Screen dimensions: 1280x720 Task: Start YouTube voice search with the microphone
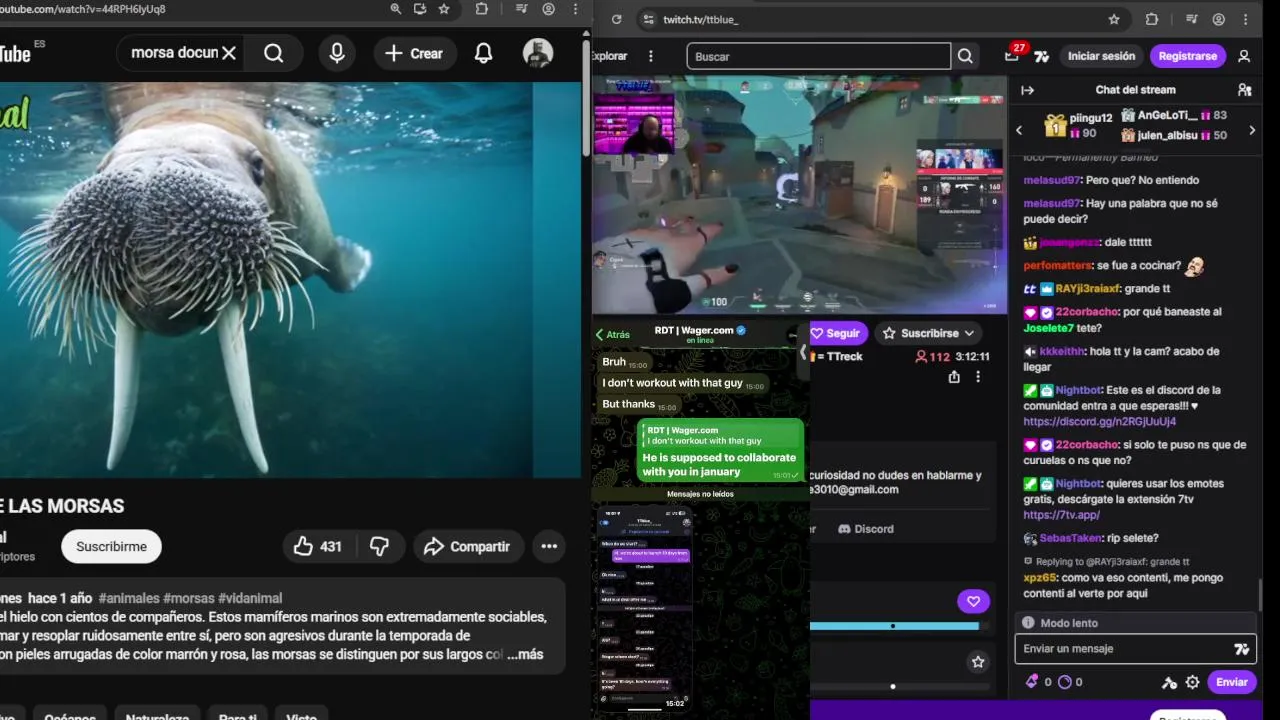pyautogui.click(x=337, y=53)
